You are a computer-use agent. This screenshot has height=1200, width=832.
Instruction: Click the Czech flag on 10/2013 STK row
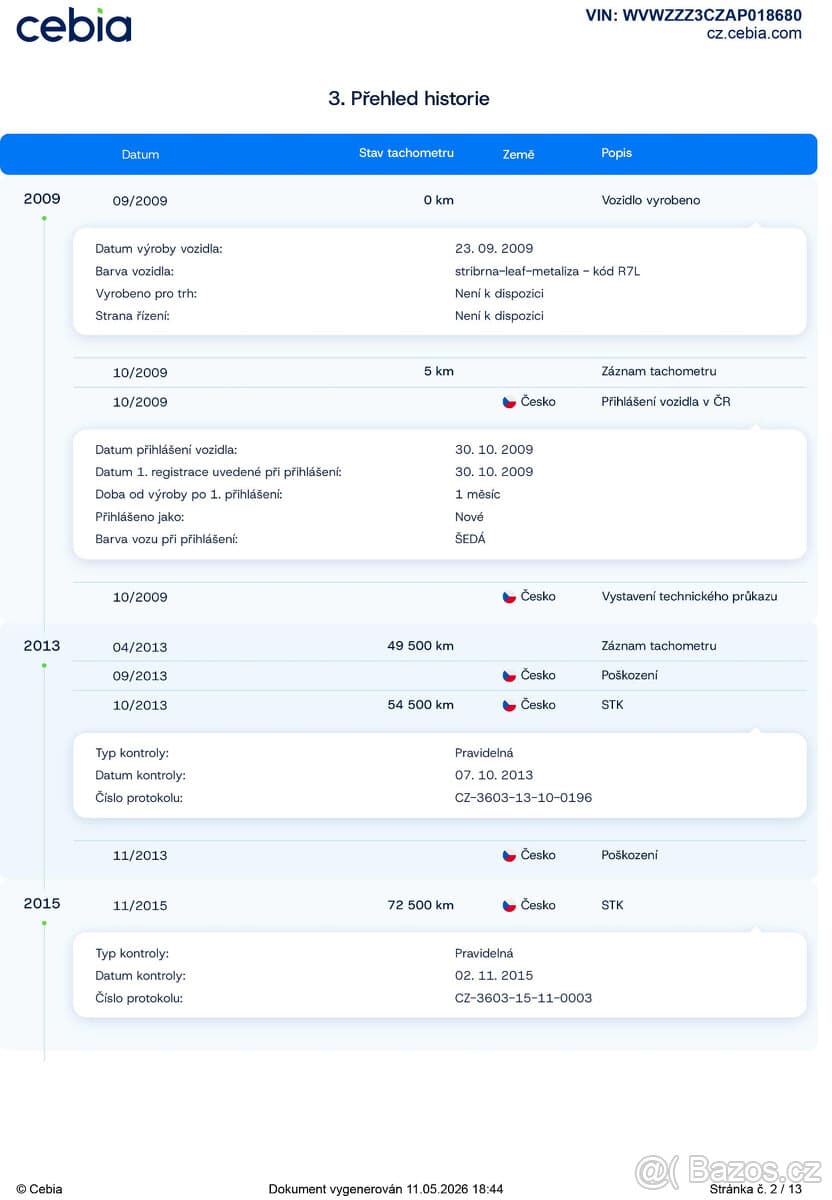point(509,705)
